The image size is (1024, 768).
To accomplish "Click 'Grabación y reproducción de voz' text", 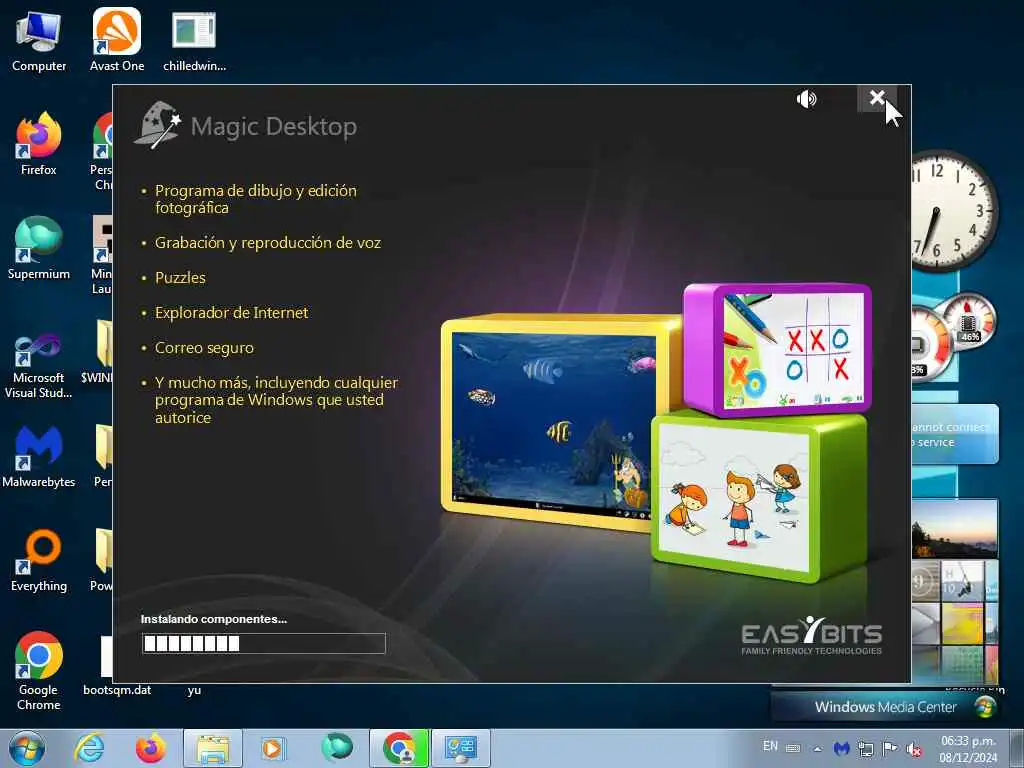I will pyautogui.click(x=268, y=243).
